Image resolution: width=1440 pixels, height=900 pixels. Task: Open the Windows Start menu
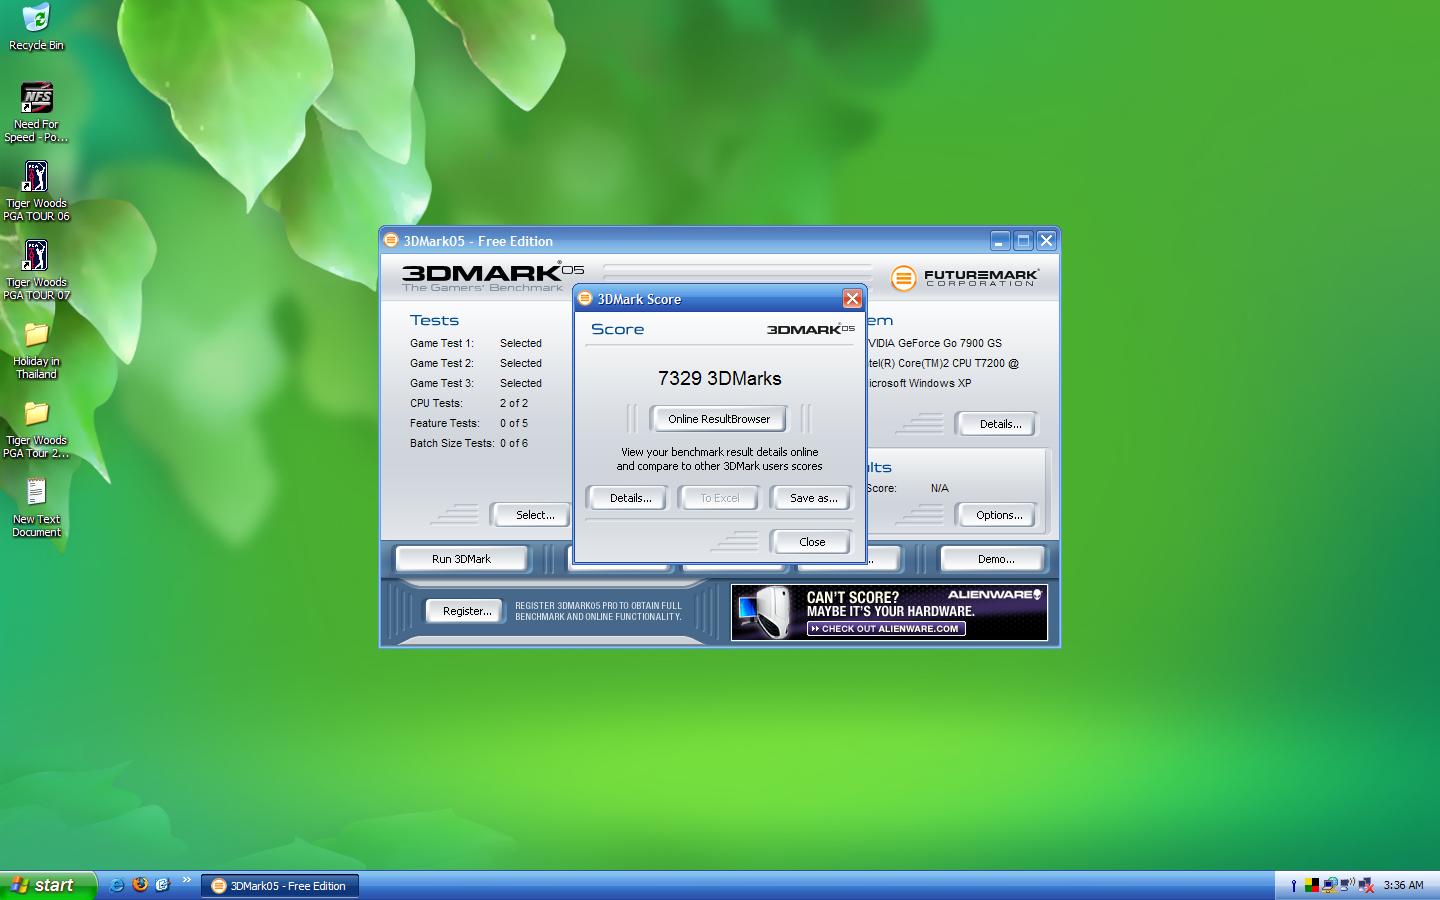[x=48, y=885]
